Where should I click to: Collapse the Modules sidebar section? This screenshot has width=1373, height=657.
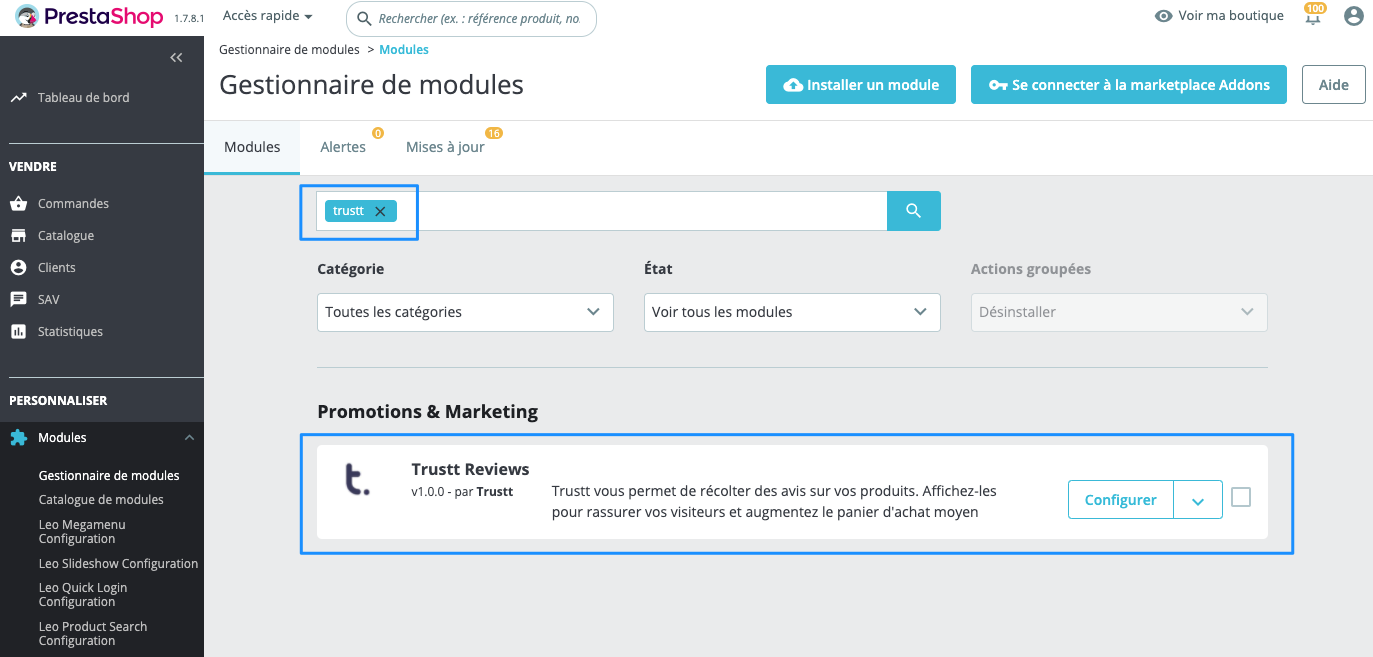(x=189, y=438)
